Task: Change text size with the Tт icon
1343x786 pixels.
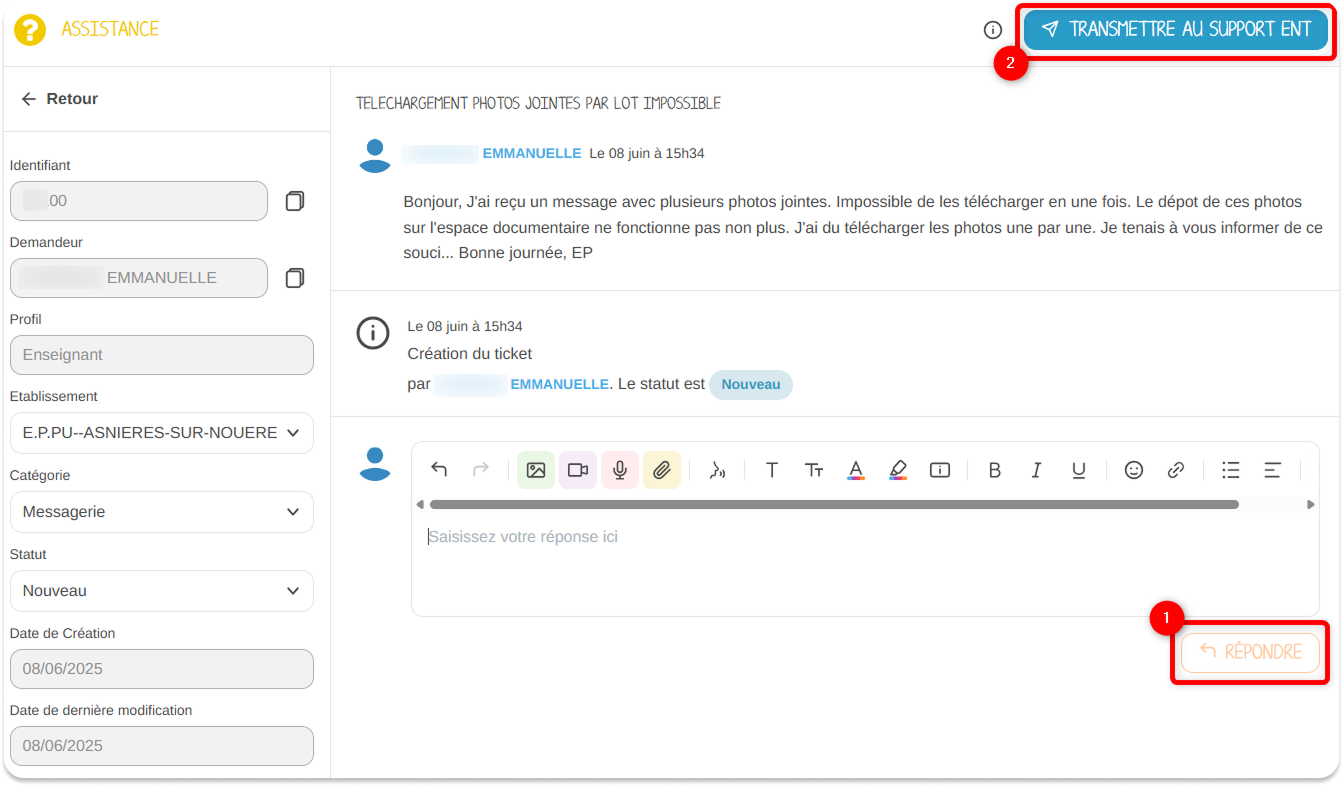Action: click(814, 470)
